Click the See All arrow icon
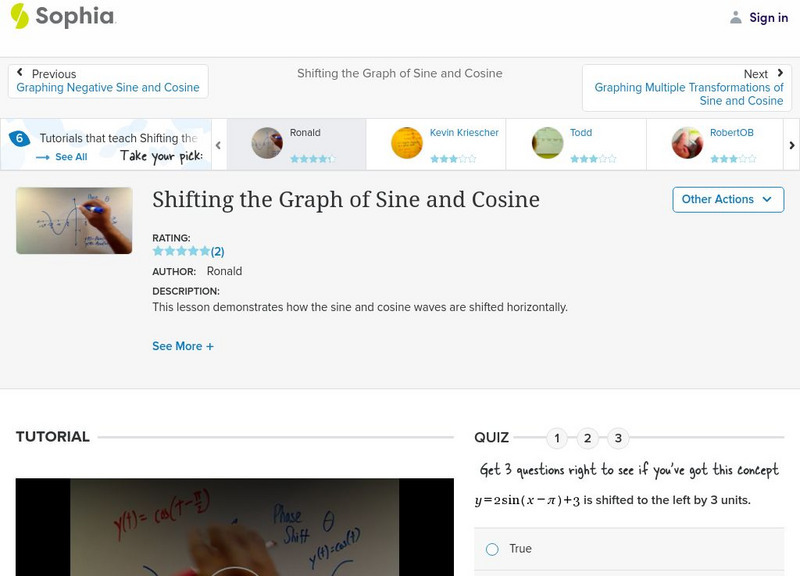 41,155
